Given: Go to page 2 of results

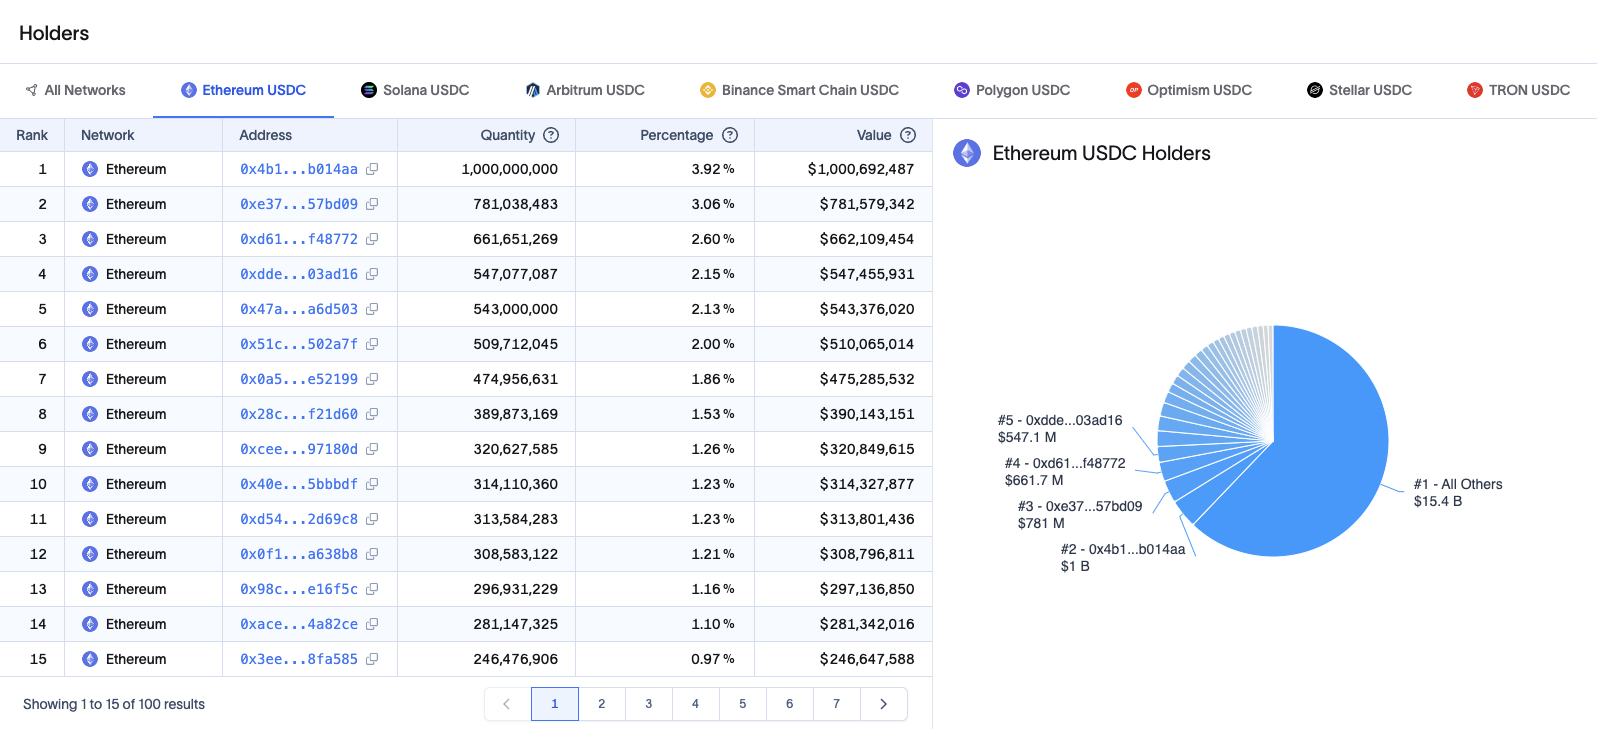Looking at the screenshot, I should (602, 704).
